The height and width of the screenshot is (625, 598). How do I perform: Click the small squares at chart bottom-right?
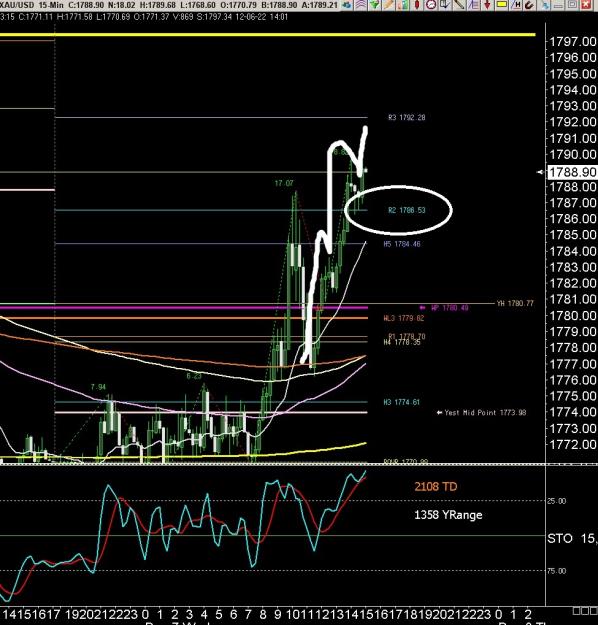click(x=585, y=611)
